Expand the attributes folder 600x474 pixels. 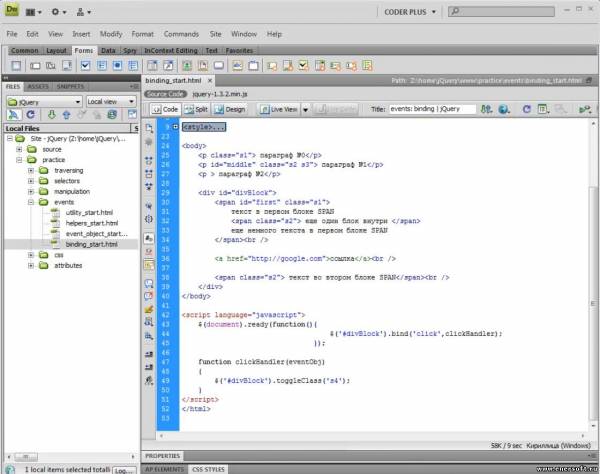click(31, 266)
